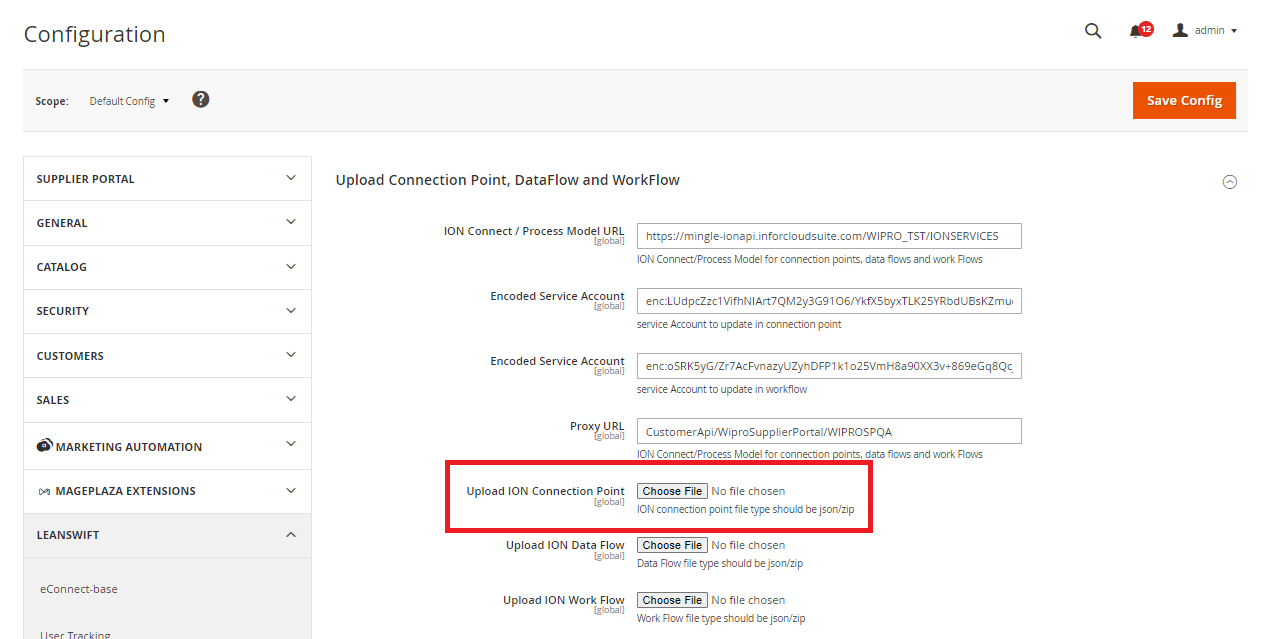Choose file for ION Data Flow
This screenshot has width=1270, height=639.
pos(672,545)
